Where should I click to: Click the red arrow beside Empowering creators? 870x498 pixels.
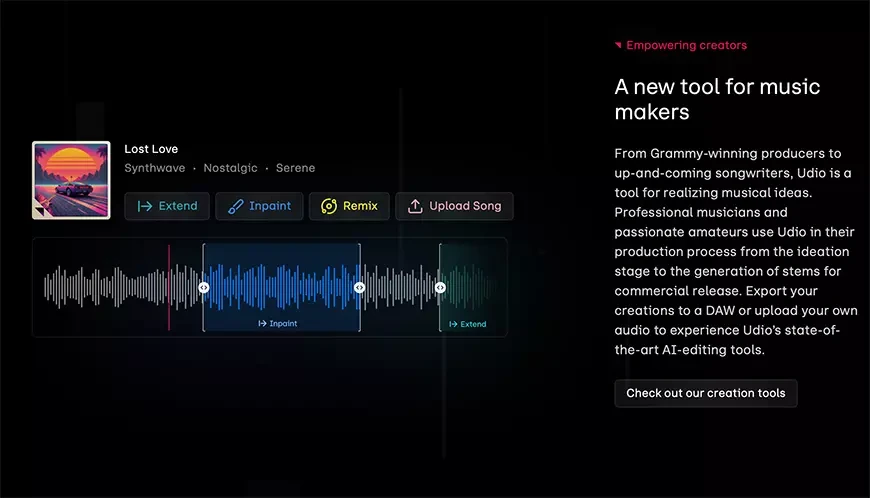(x=618, y=45)
